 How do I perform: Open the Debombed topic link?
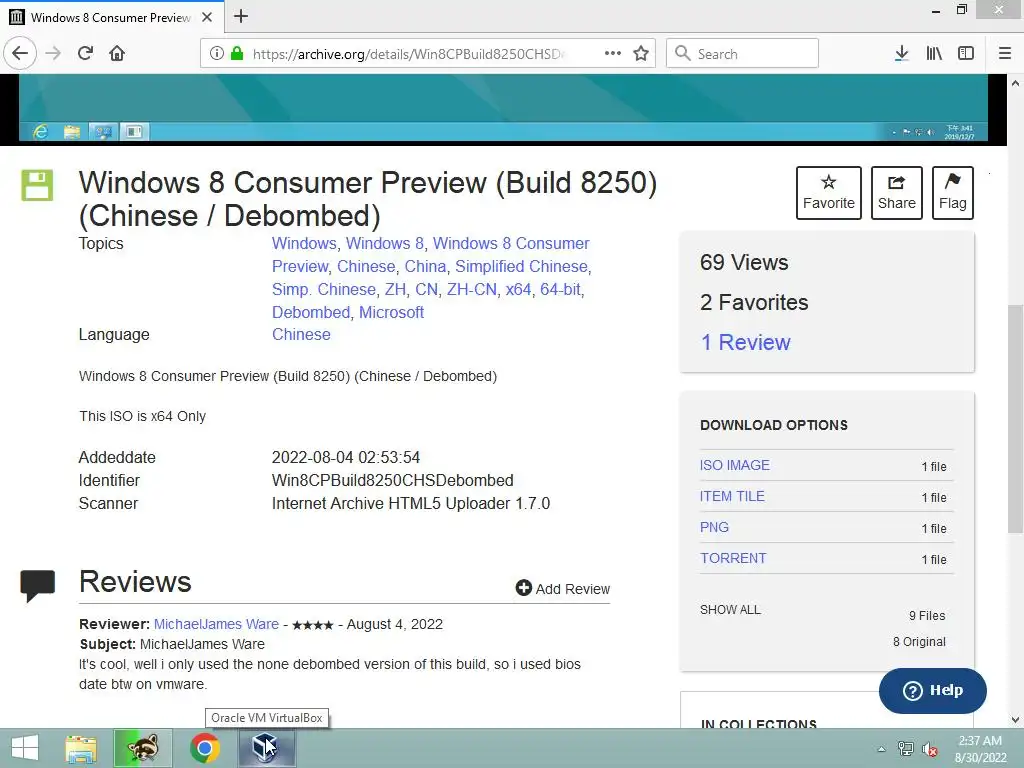point(311,312)
